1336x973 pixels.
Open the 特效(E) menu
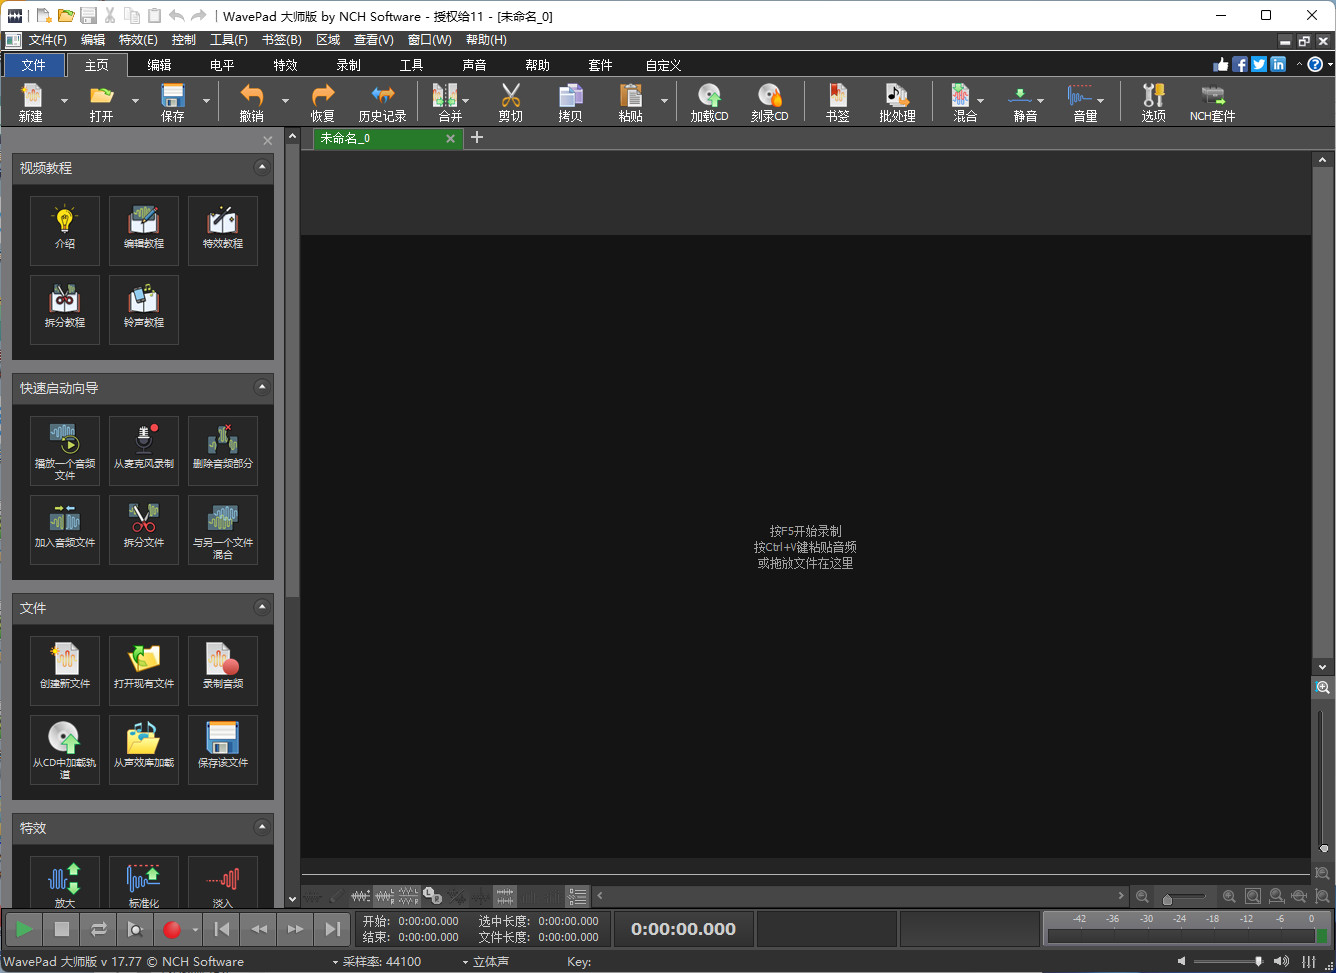coord(138,40)
